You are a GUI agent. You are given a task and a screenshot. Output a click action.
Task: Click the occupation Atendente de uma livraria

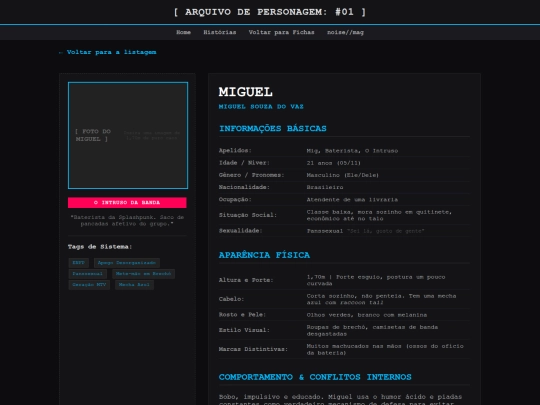[352, 200]
